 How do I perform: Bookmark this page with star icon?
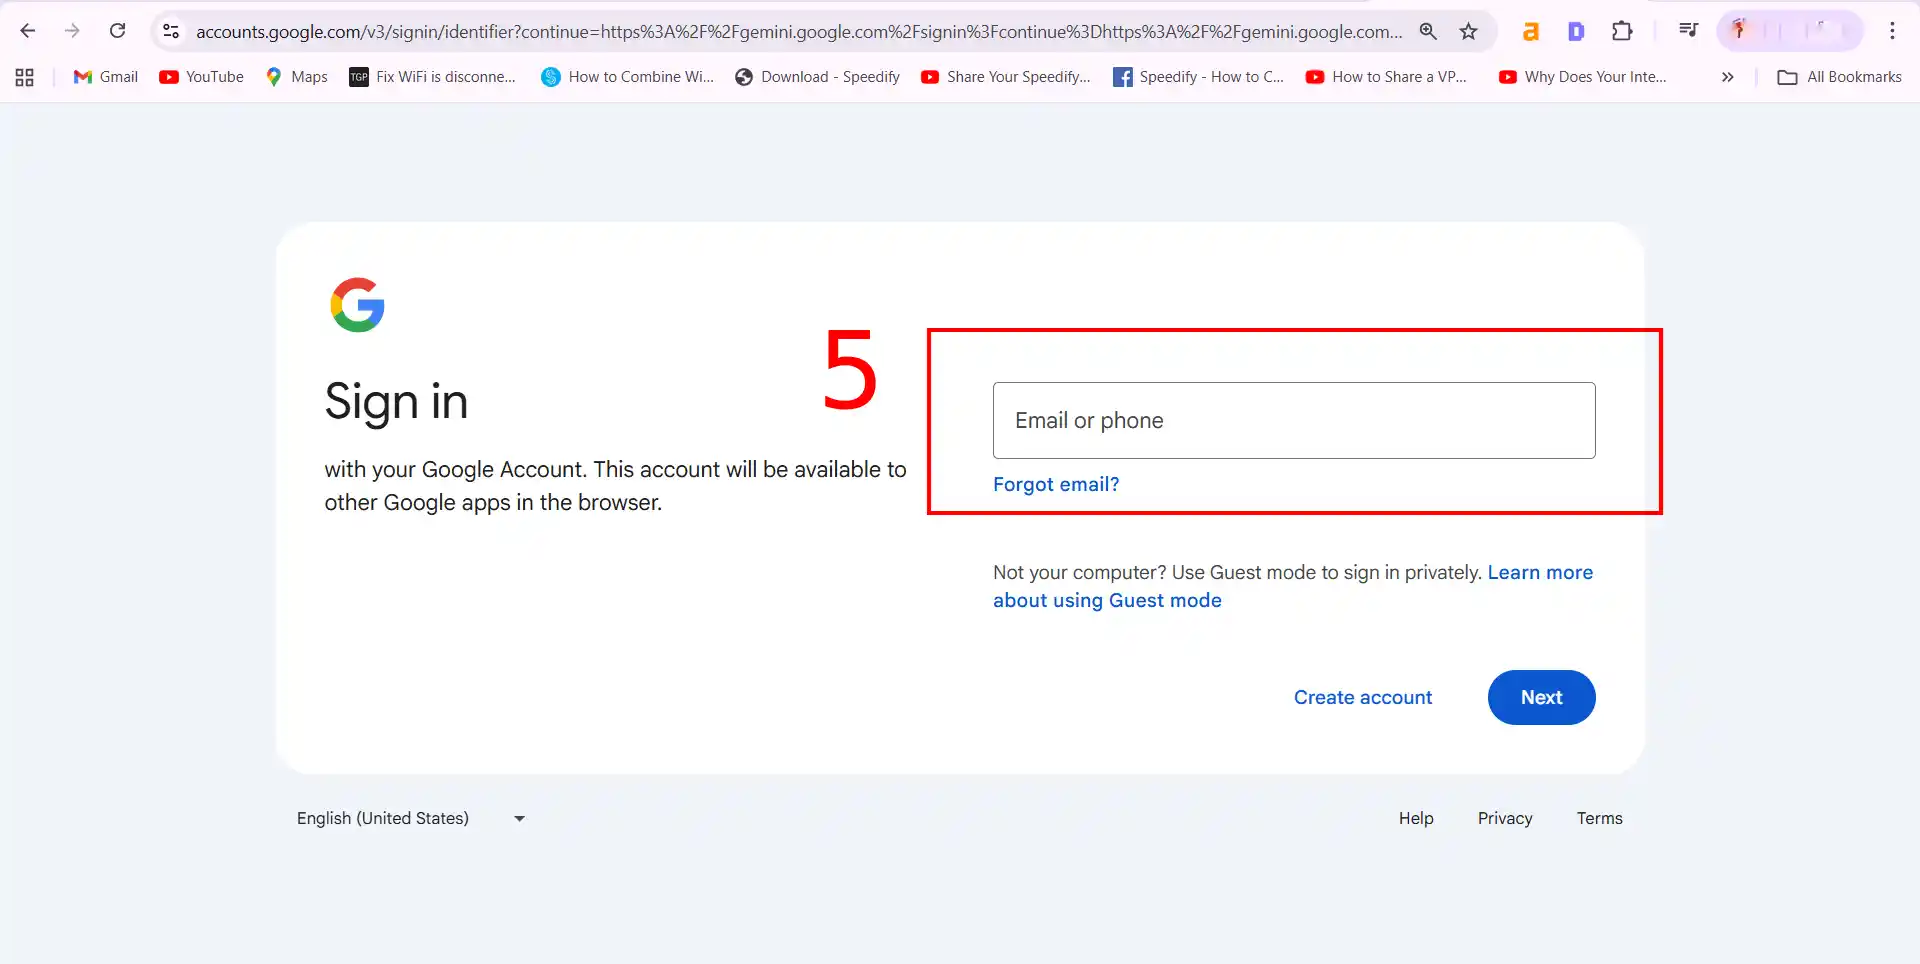click(1468, 31)
